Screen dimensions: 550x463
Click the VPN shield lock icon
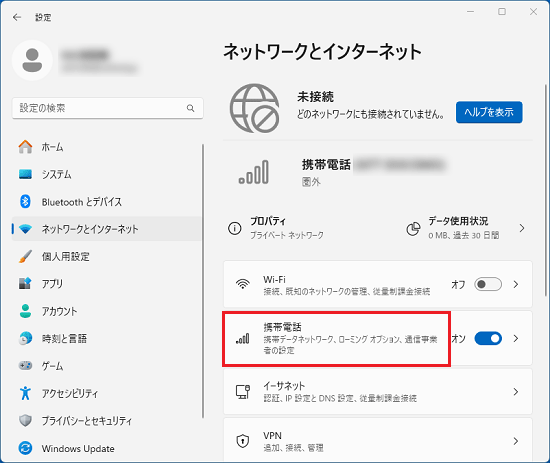(243, 441)
